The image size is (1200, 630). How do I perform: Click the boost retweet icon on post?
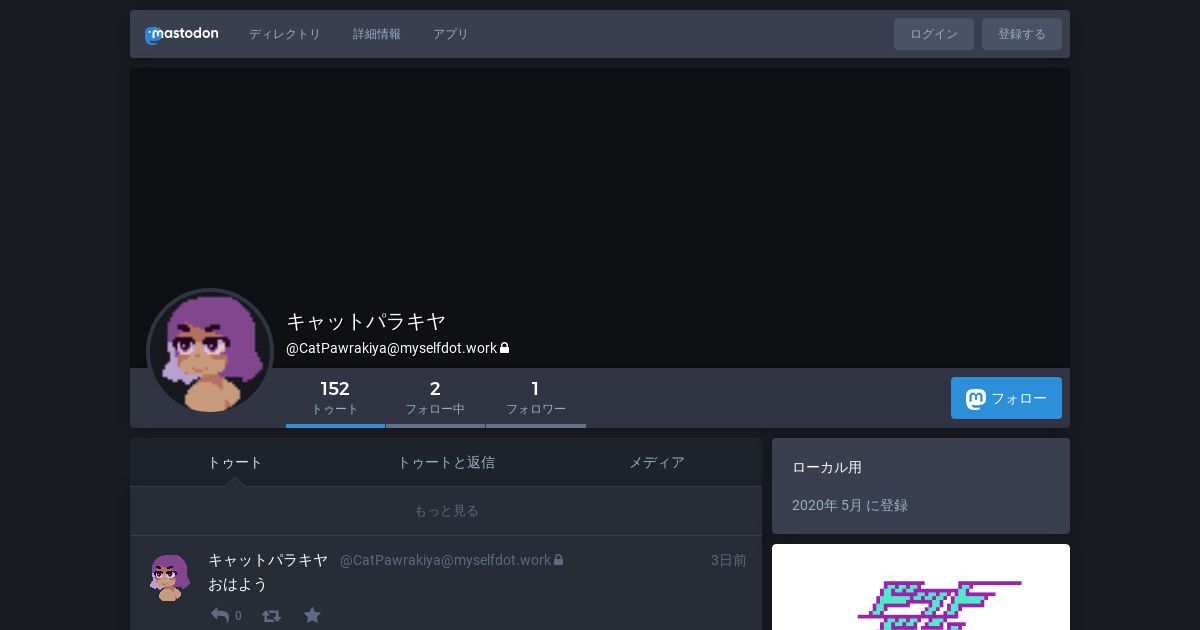tap(271, 615)
